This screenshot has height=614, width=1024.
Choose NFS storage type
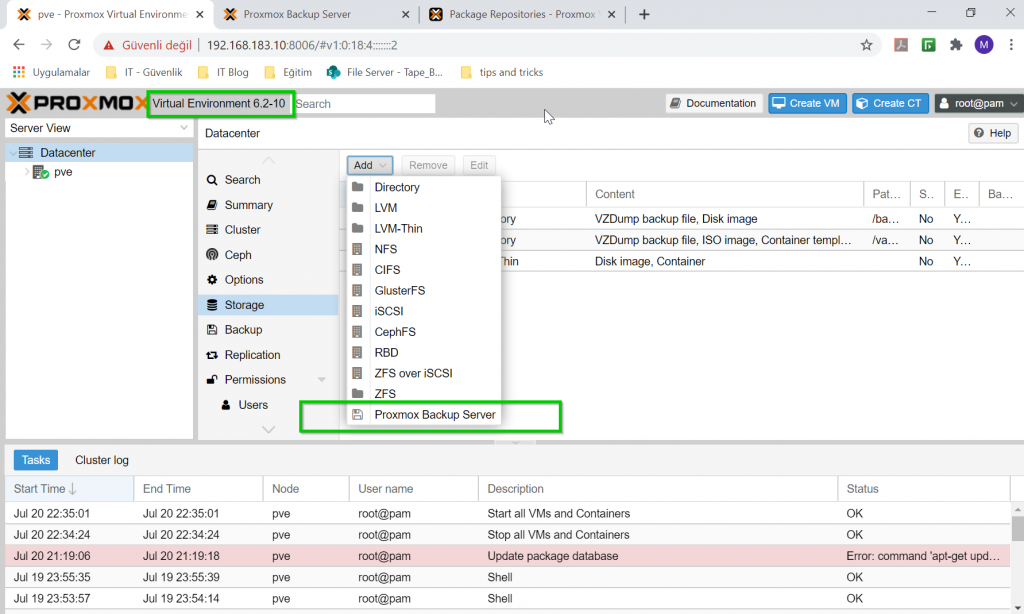click(x=424, y=249)
